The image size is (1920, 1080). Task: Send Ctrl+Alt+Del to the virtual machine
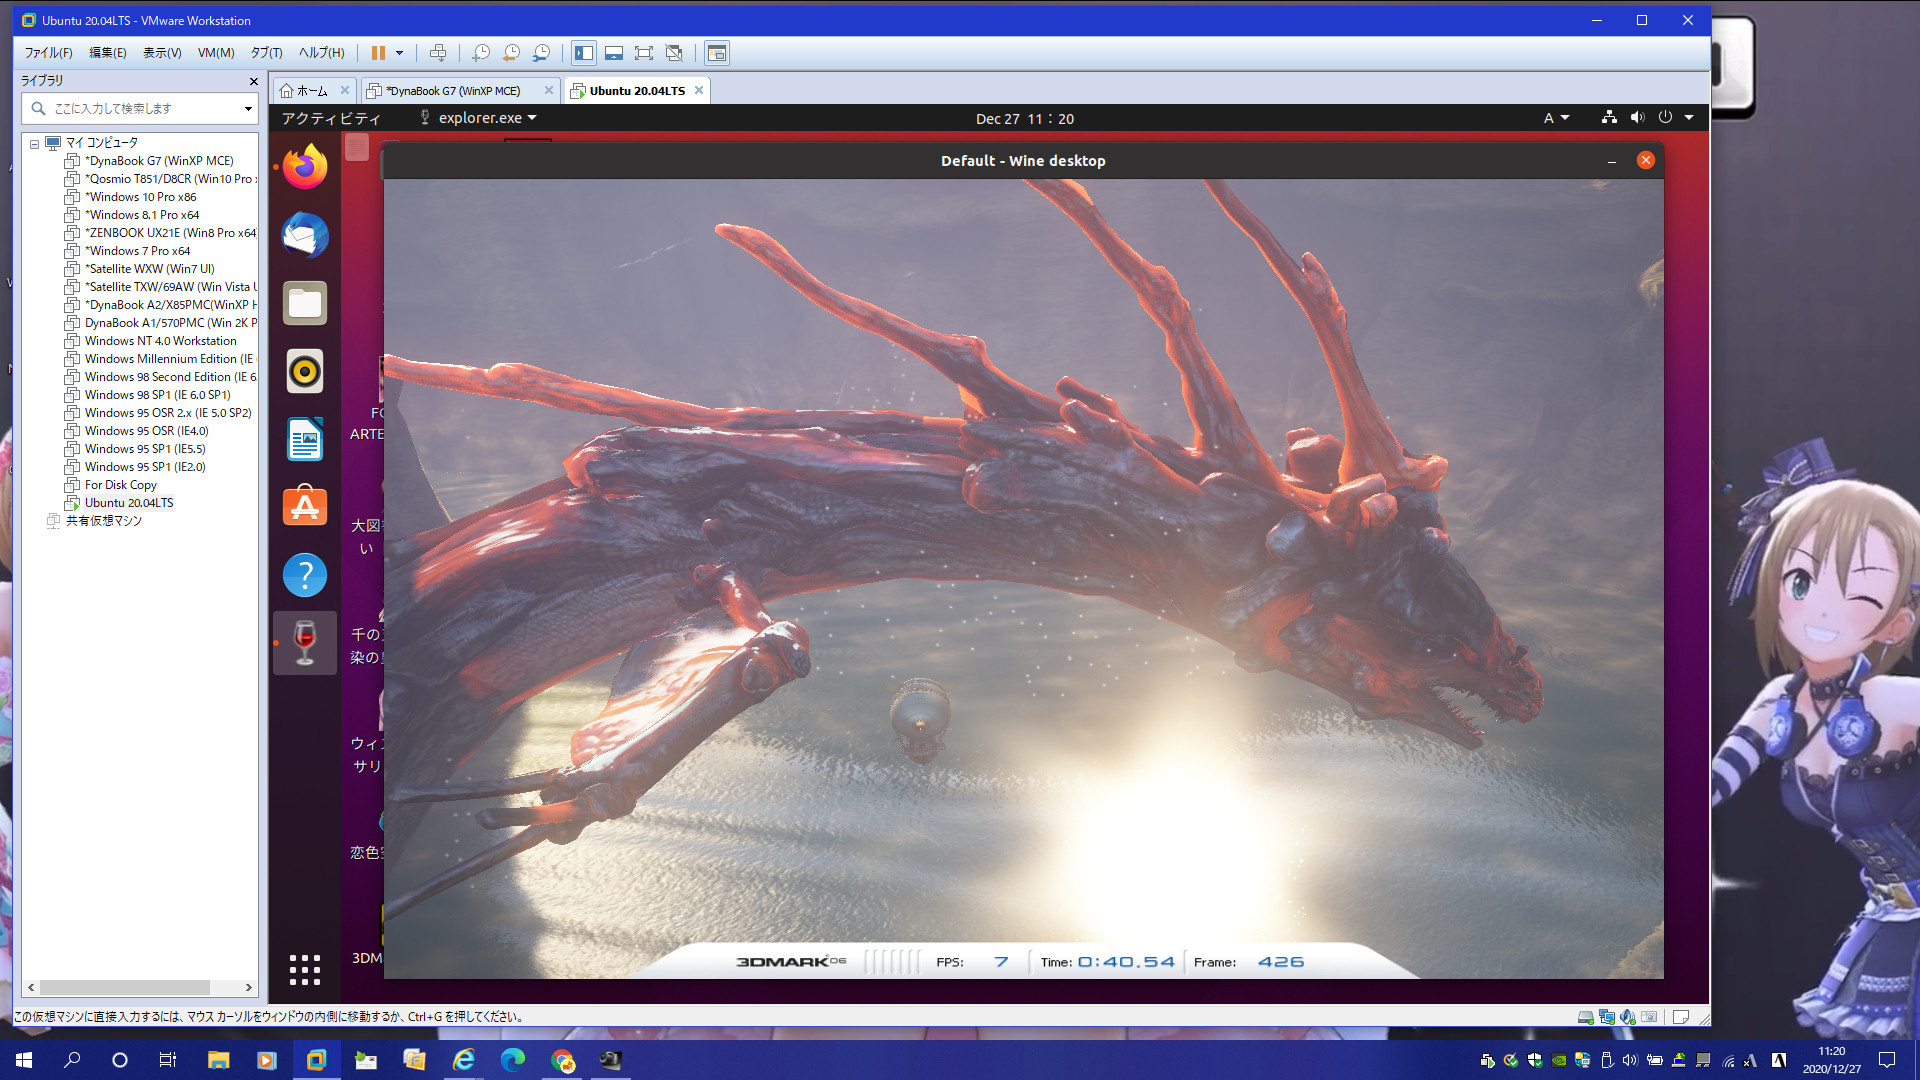pyautogui.click(x=438, y=53)
